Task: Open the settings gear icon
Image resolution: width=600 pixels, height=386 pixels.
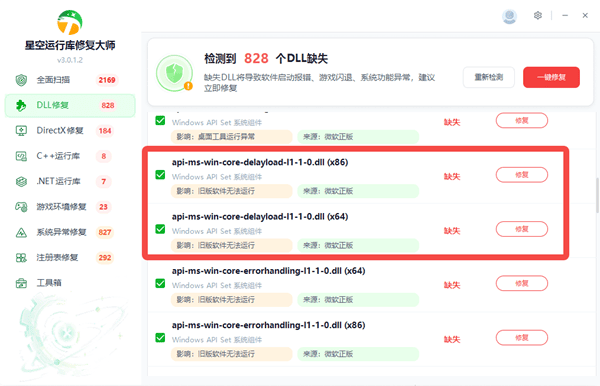Action: (x=538, y=15)
